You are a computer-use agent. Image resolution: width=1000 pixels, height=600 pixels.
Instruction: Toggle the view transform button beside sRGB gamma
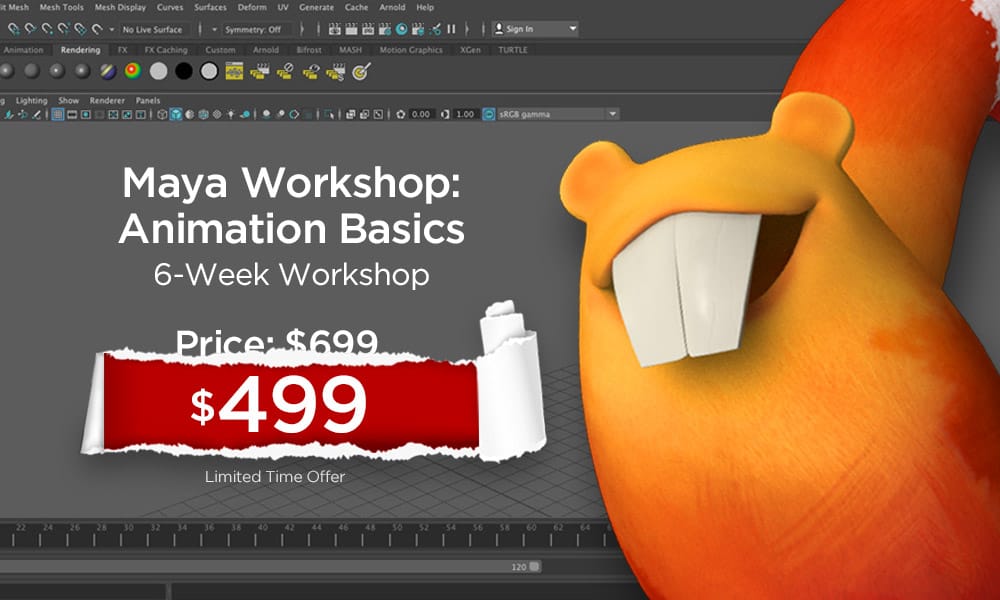489,114
